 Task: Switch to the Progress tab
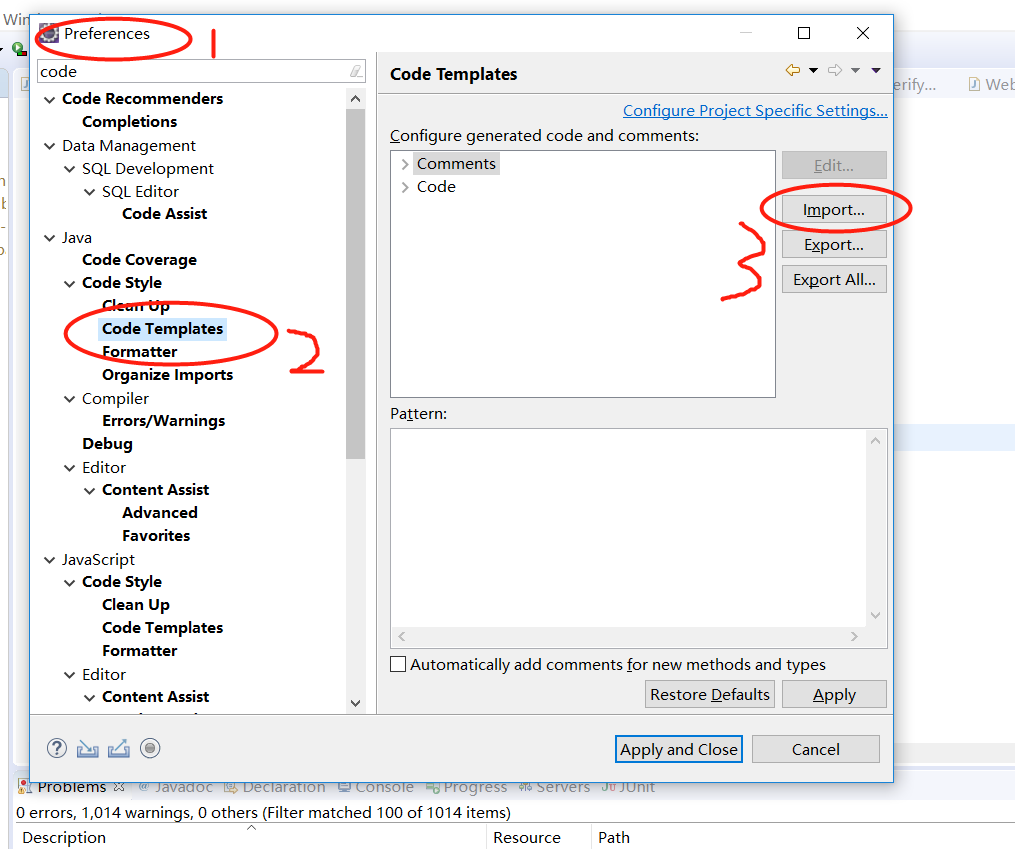pos(467,787)
